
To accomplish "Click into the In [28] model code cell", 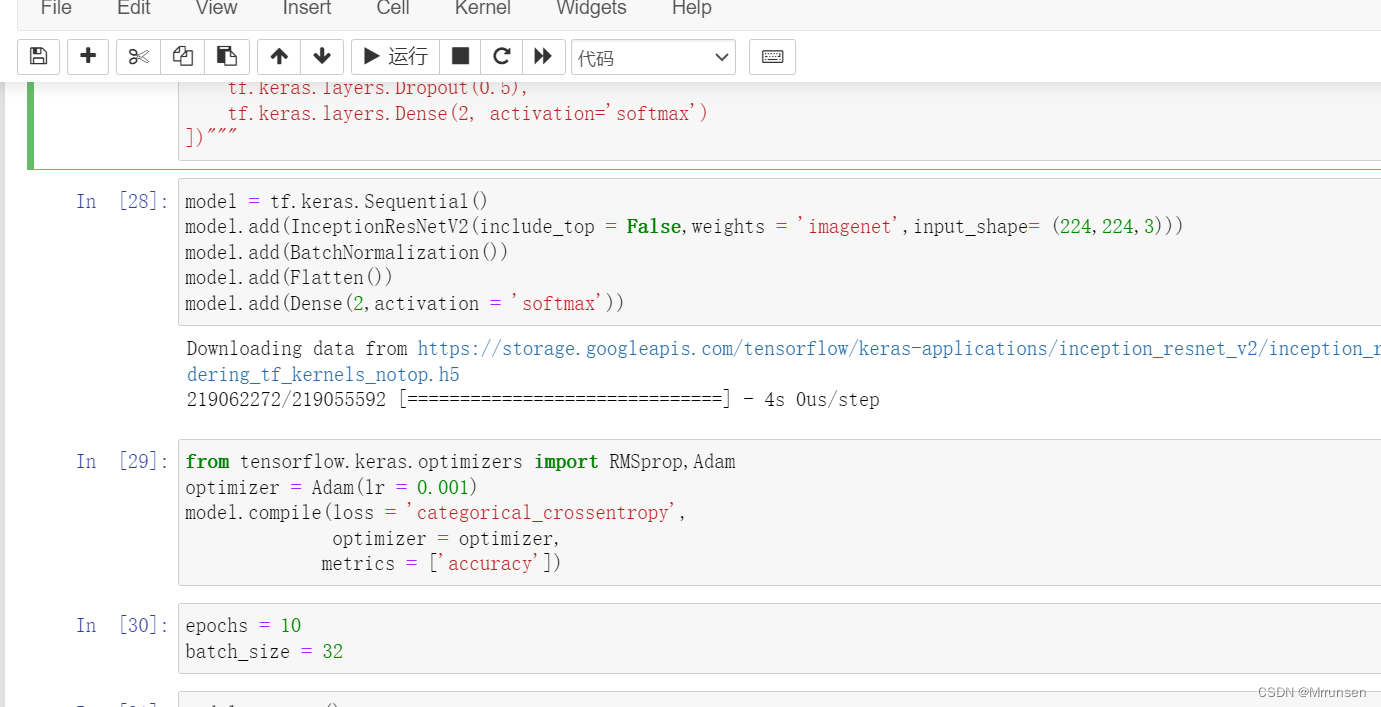I will [779, 252].
